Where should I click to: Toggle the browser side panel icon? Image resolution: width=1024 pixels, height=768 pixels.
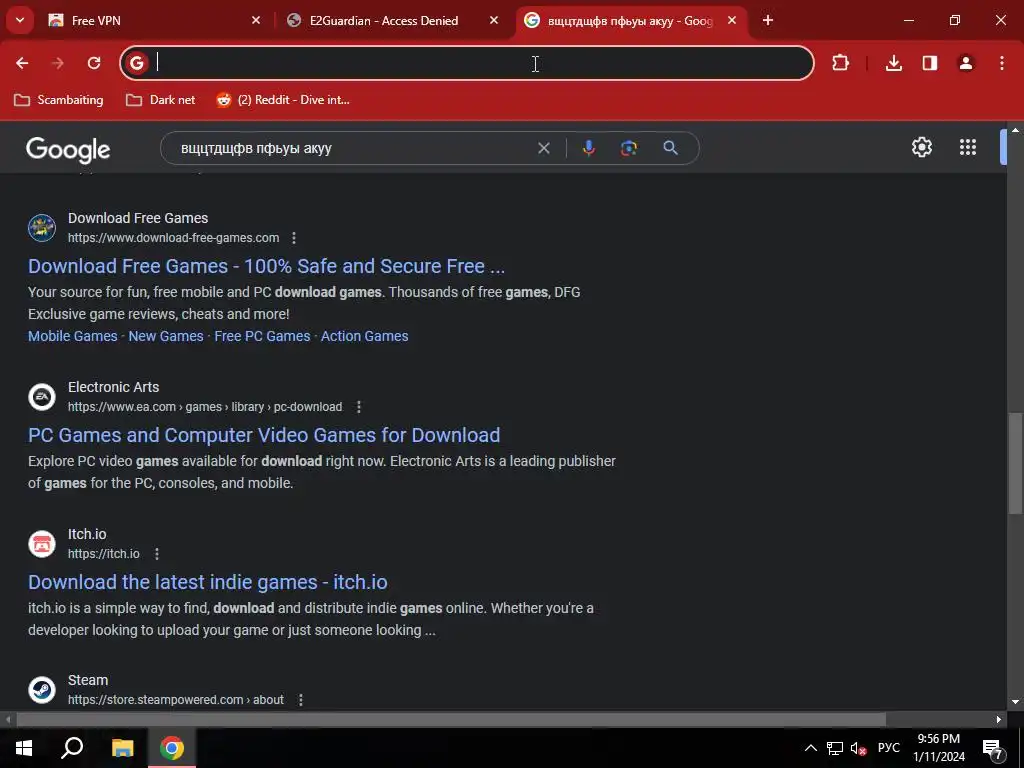(930, 63)
